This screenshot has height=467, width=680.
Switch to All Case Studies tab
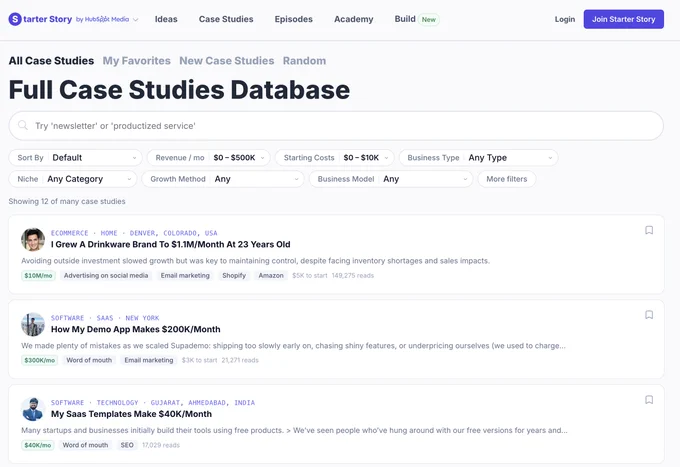(51, 61)
